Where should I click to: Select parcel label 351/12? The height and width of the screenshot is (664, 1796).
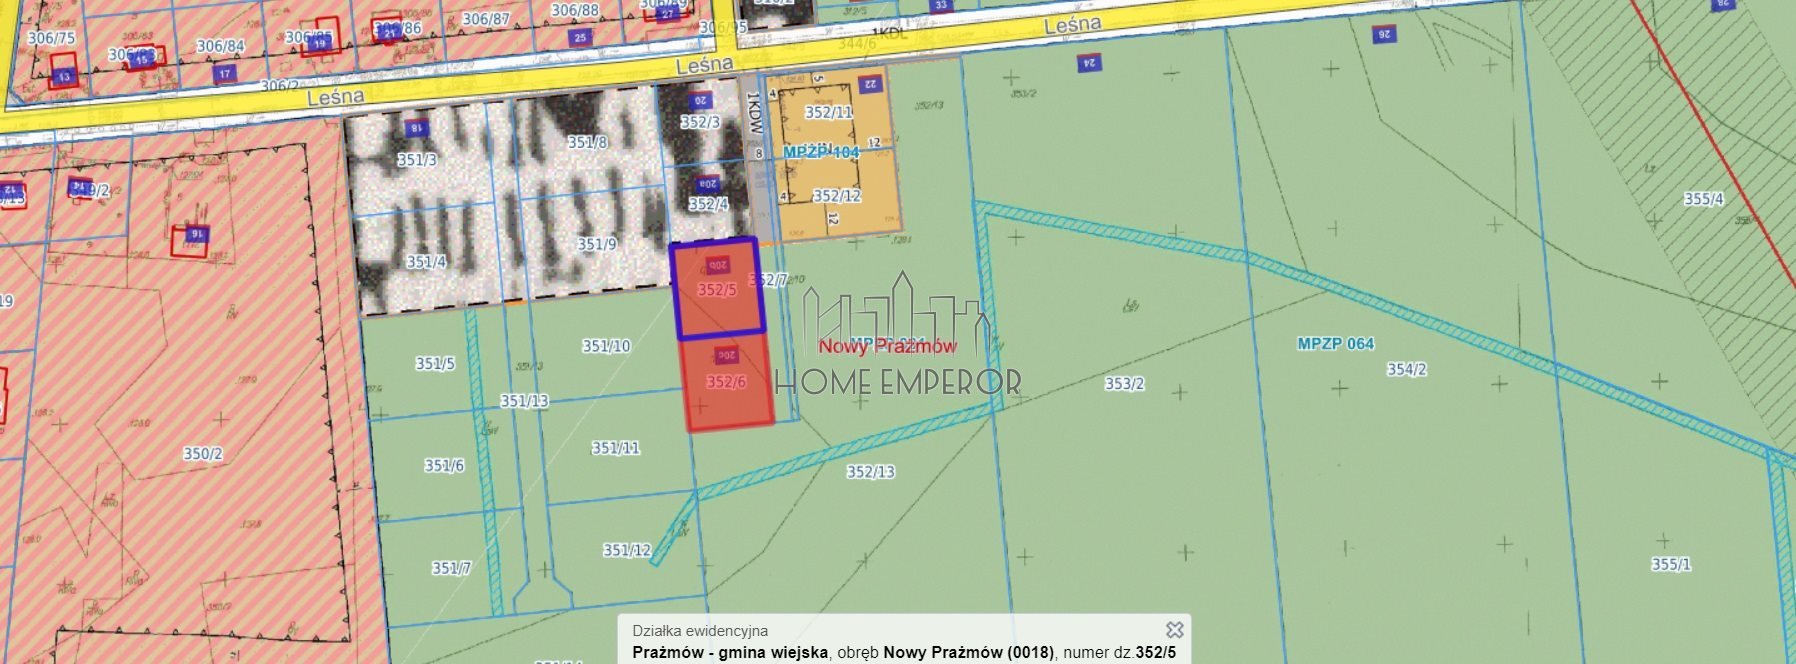[627, 550]
